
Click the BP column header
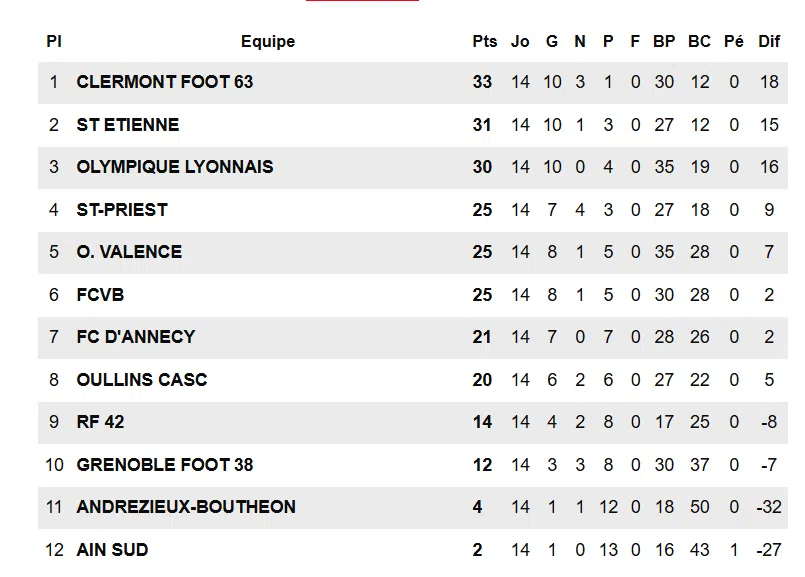point(664,41)
